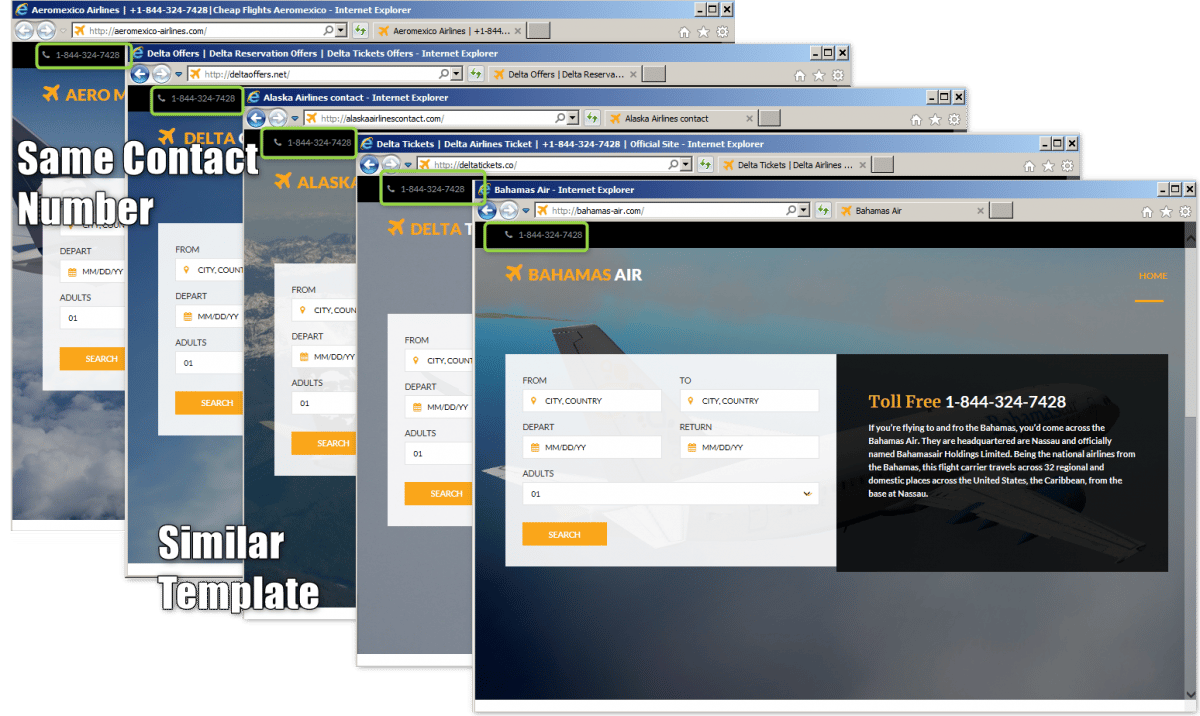Viewport: 1200px width, 716px height.
Task: Click the Bahamas Air plane logo
Action: pyautogui.click(x=515, y=274)
